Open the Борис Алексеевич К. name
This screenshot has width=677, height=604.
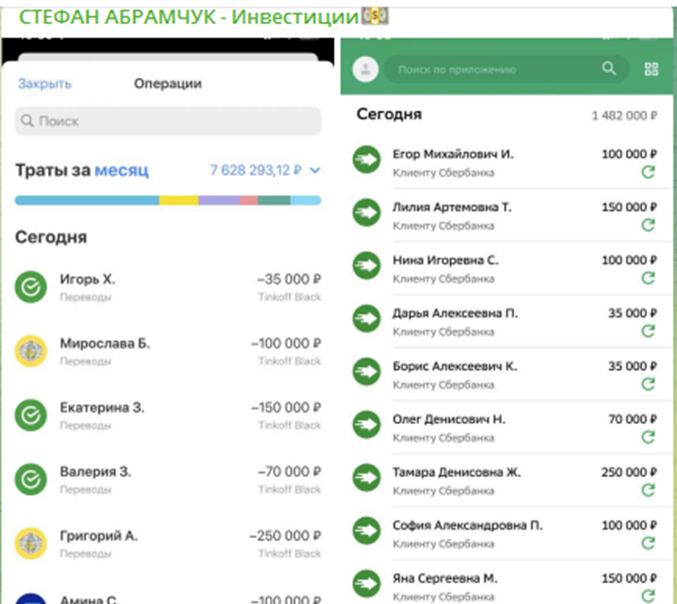(x=455, y=367)
